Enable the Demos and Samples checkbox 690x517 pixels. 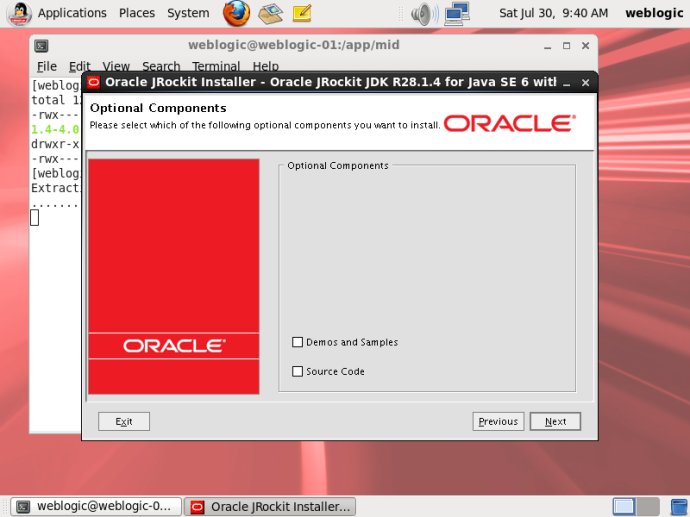pyautogui.click(x=297, y=342)
